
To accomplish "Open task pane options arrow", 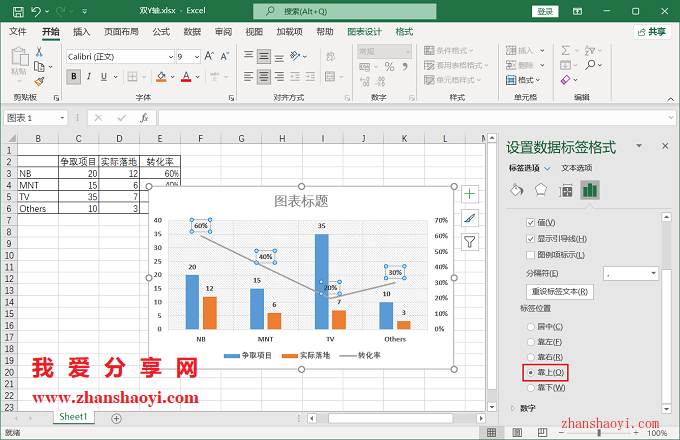I will (639, 146).
